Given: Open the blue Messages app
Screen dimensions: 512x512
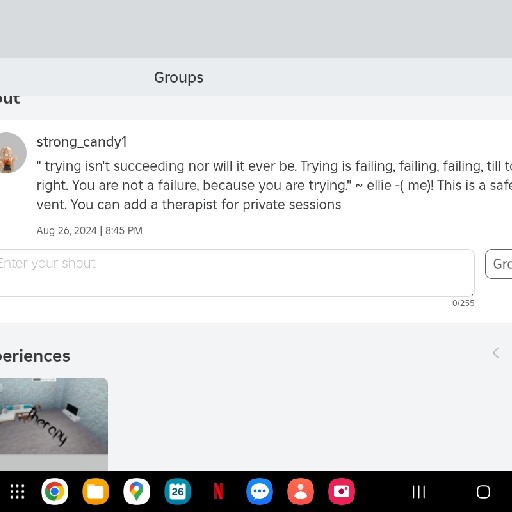Looking at the screenshot, I should click(260, 491).
